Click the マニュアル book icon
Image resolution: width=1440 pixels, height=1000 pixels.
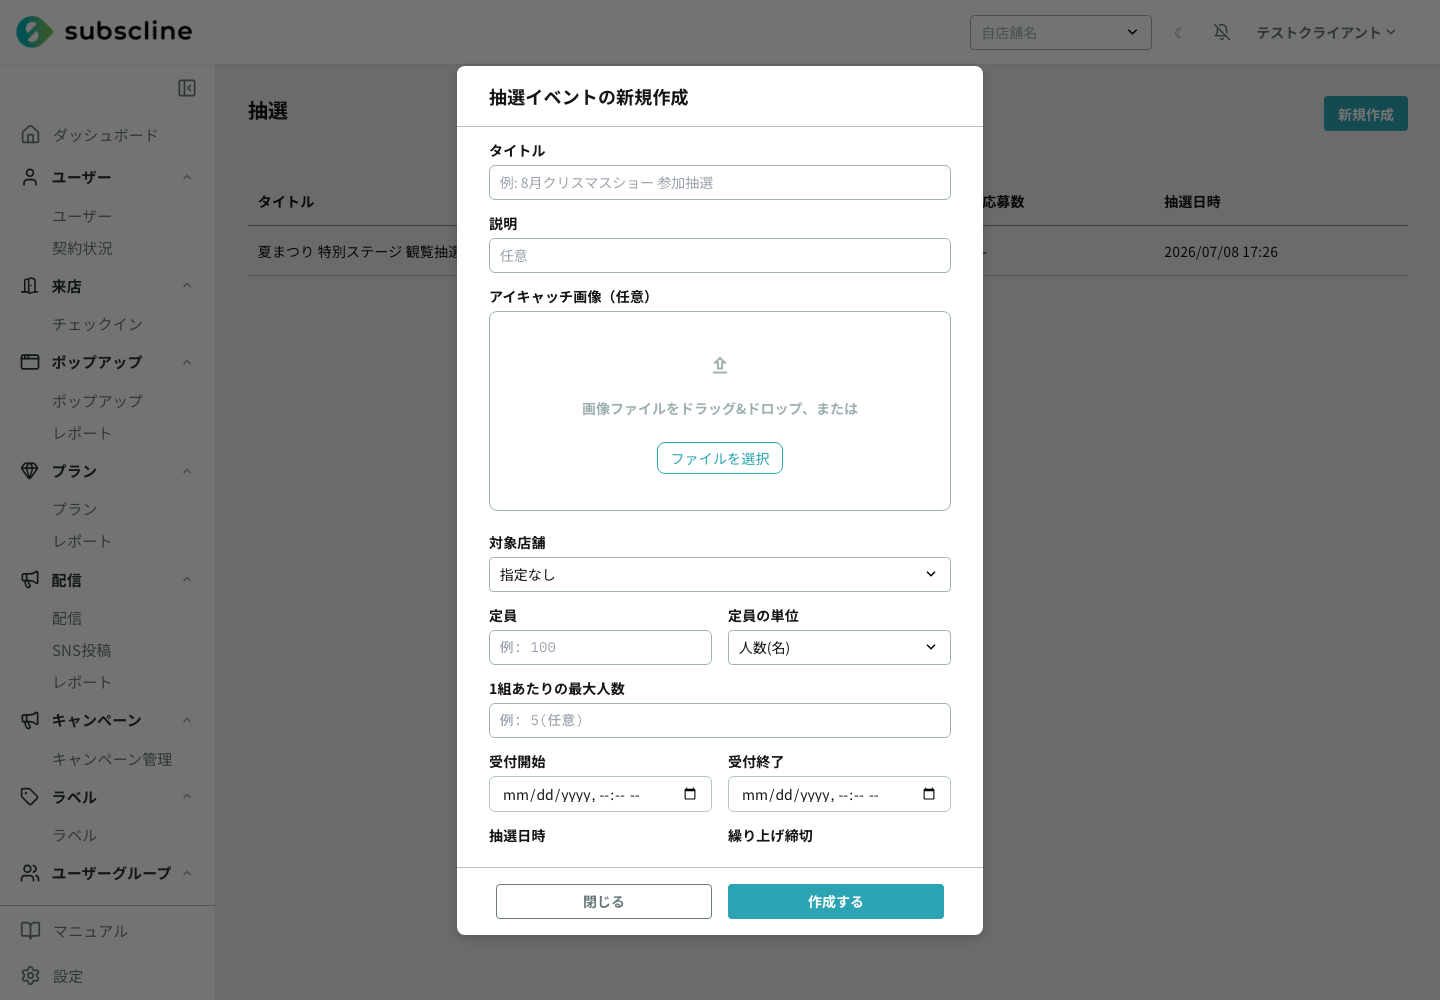(31, 930)
